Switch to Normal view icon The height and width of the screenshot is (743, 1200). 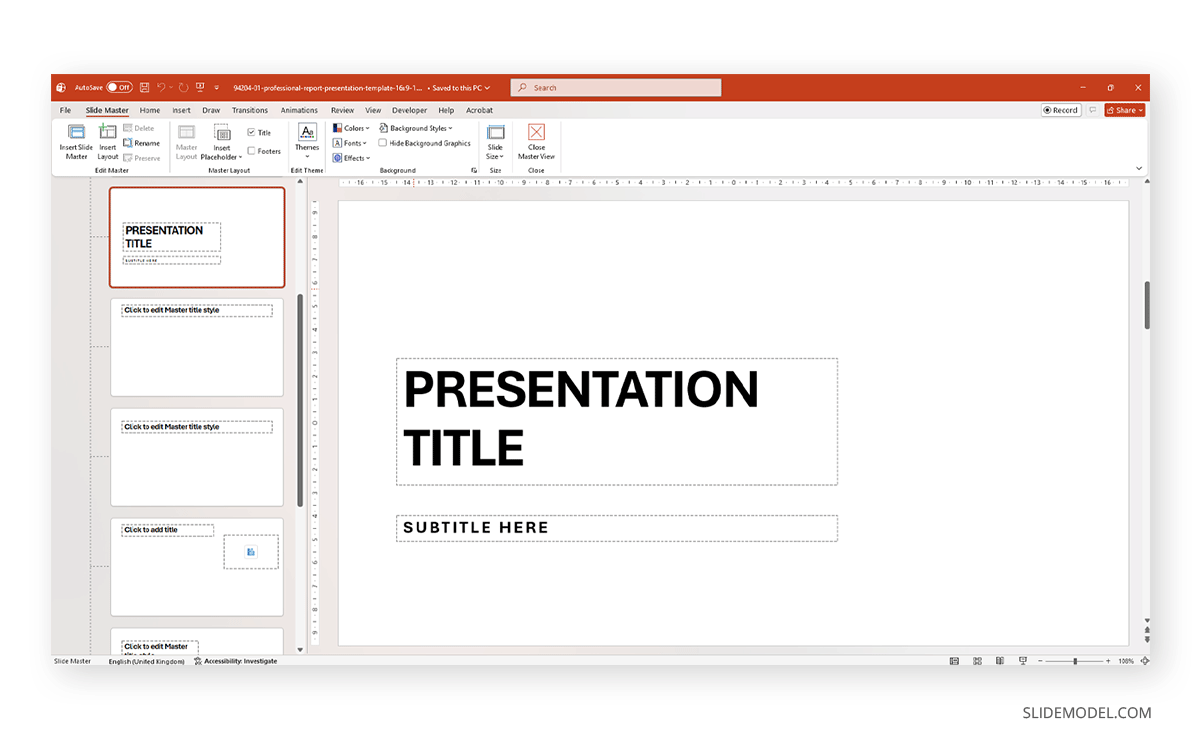click(954, 661)
